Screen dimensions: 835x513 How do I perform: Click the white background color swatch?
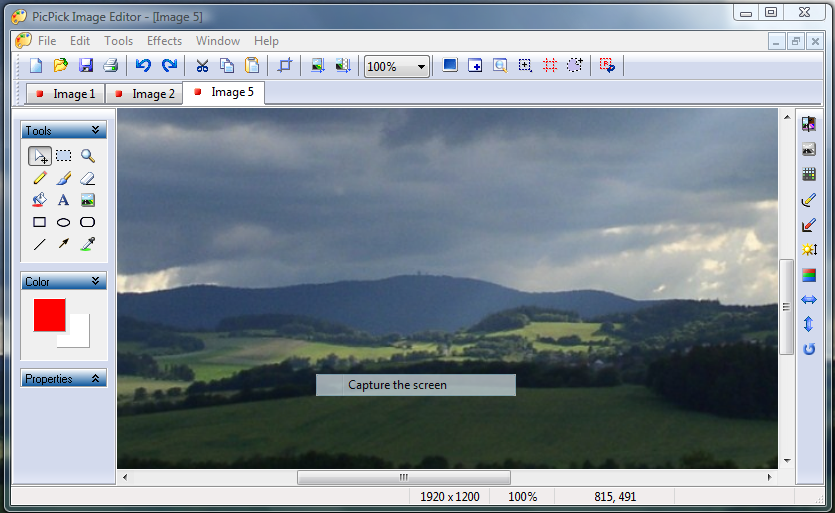78,336
